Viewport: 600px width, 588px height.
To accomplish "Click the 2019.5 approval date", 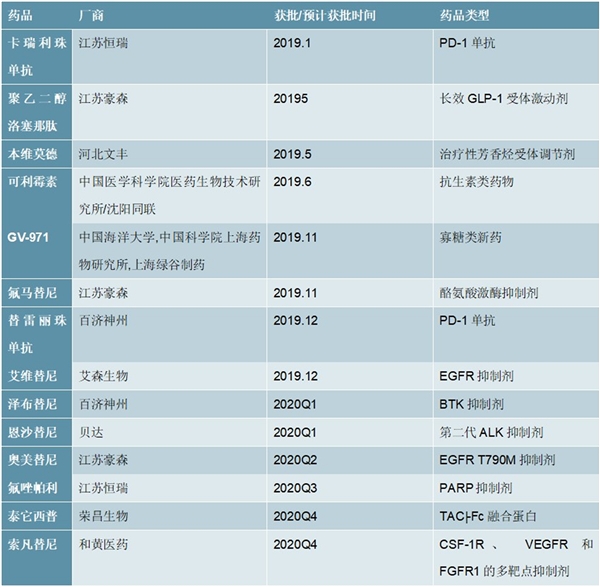I will 292,154.
